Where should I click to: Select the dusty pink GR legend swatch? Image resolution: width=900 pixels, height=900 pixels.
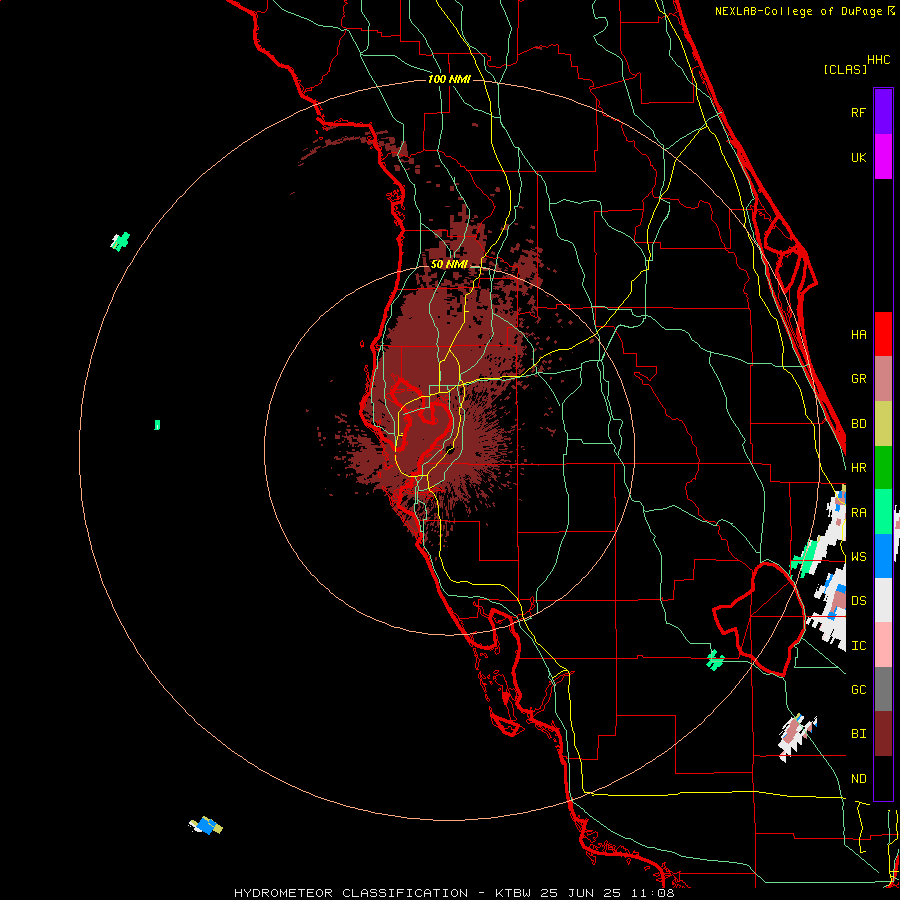(883, 379)
